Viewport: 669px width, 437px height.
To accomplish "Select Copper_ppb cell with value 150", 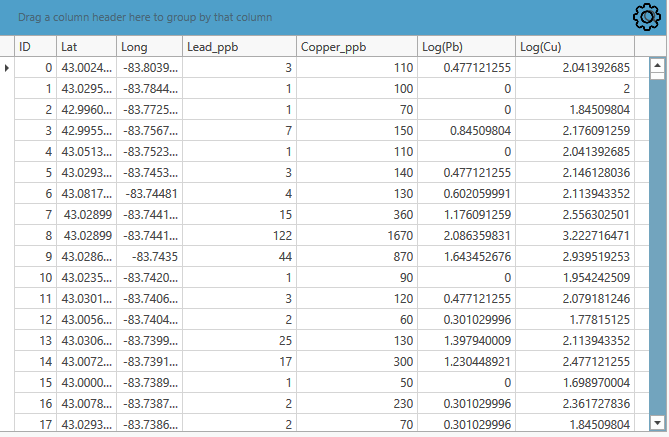I will coord(357,131).
